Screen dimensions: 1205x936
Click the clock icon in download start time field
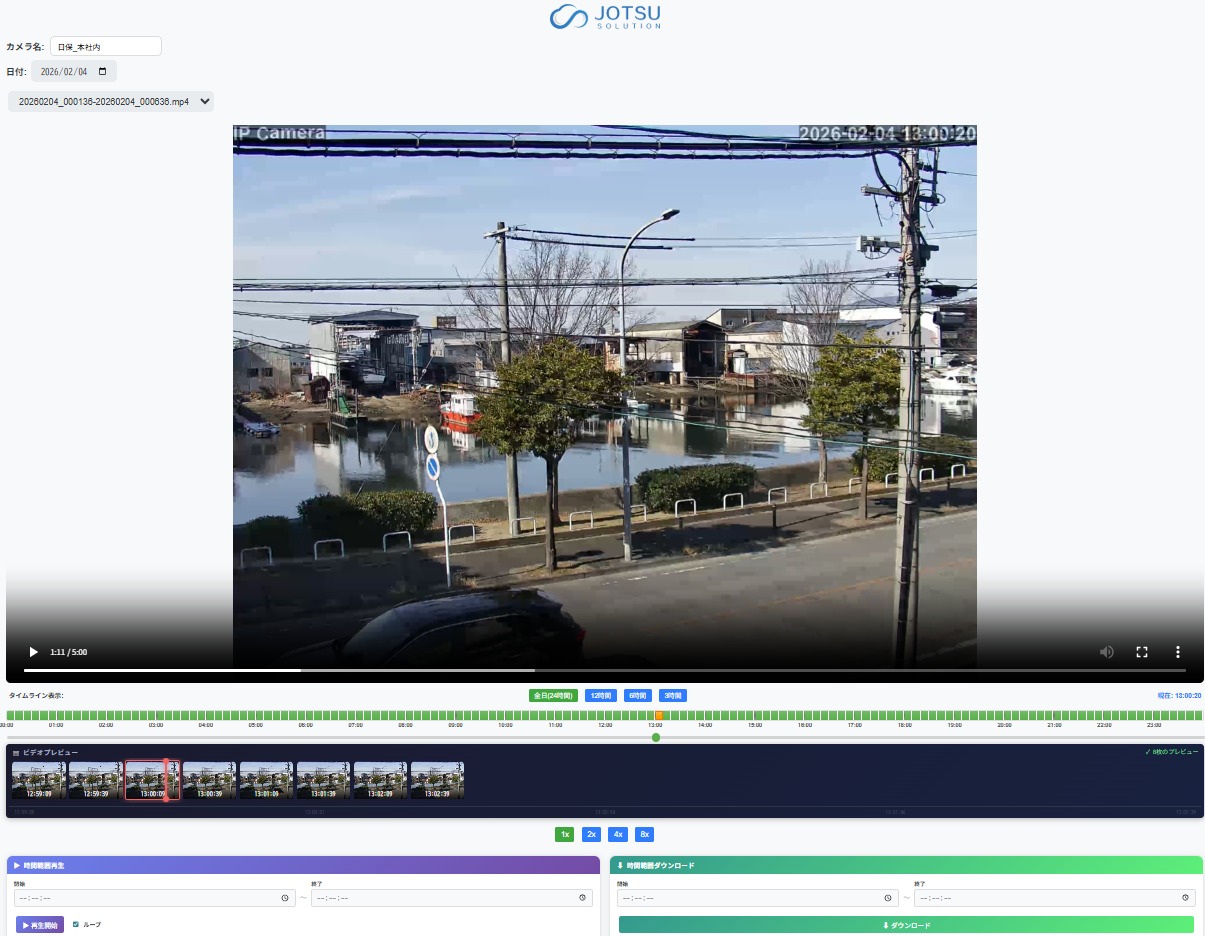[x=888, y=898]
